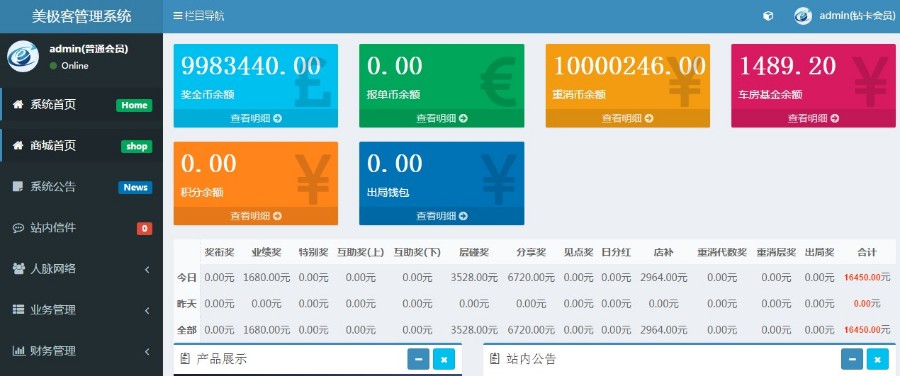Click the icon beside 站内公告 title
The image size is (900, 376).
click(x=494, y=359)
